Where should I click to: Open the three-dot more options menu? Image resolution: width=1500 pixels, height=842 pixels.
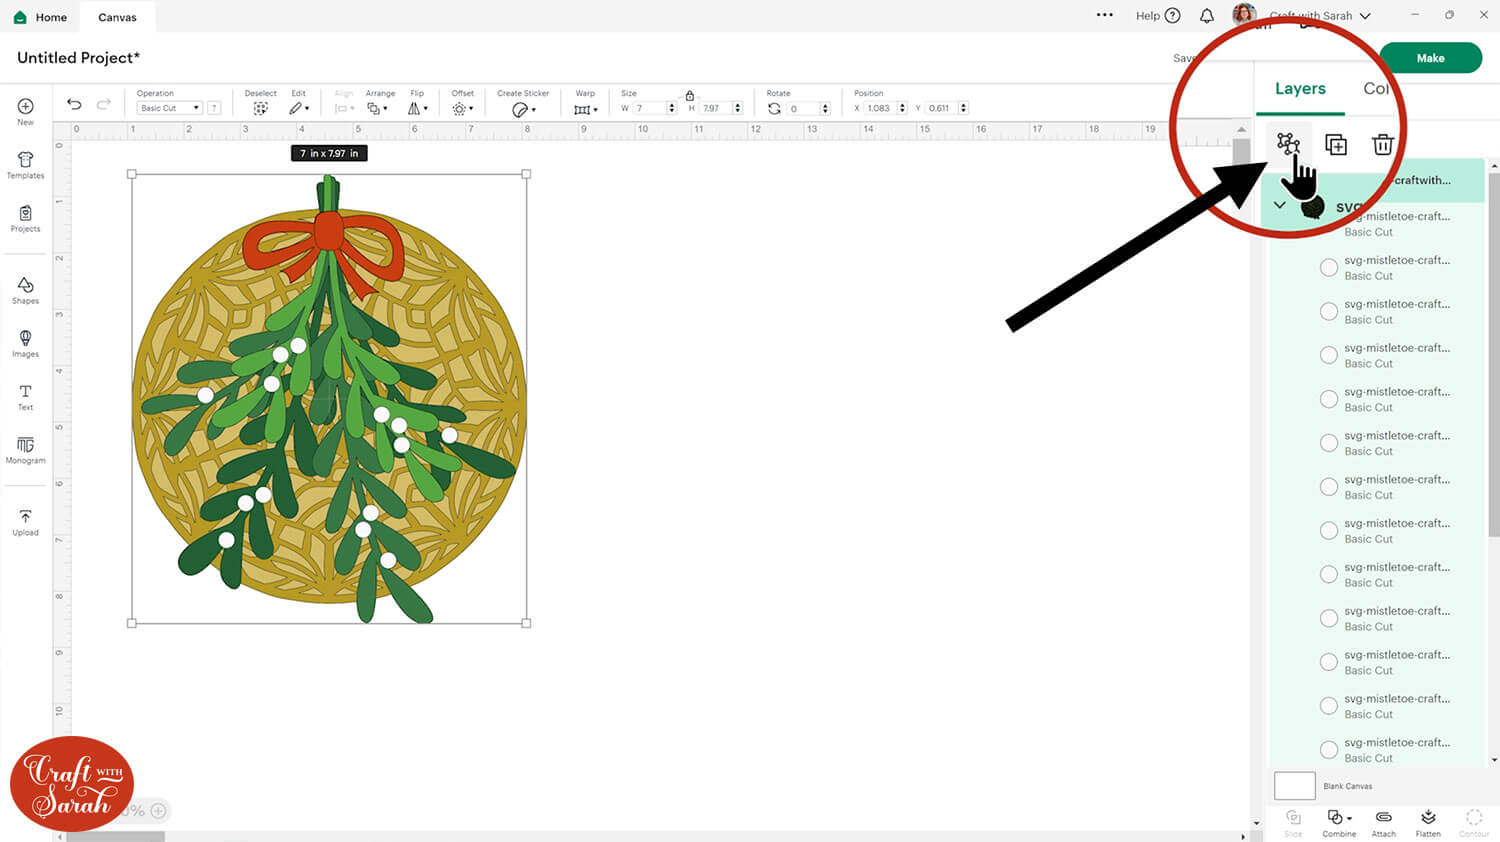(x=1104, y=15)
